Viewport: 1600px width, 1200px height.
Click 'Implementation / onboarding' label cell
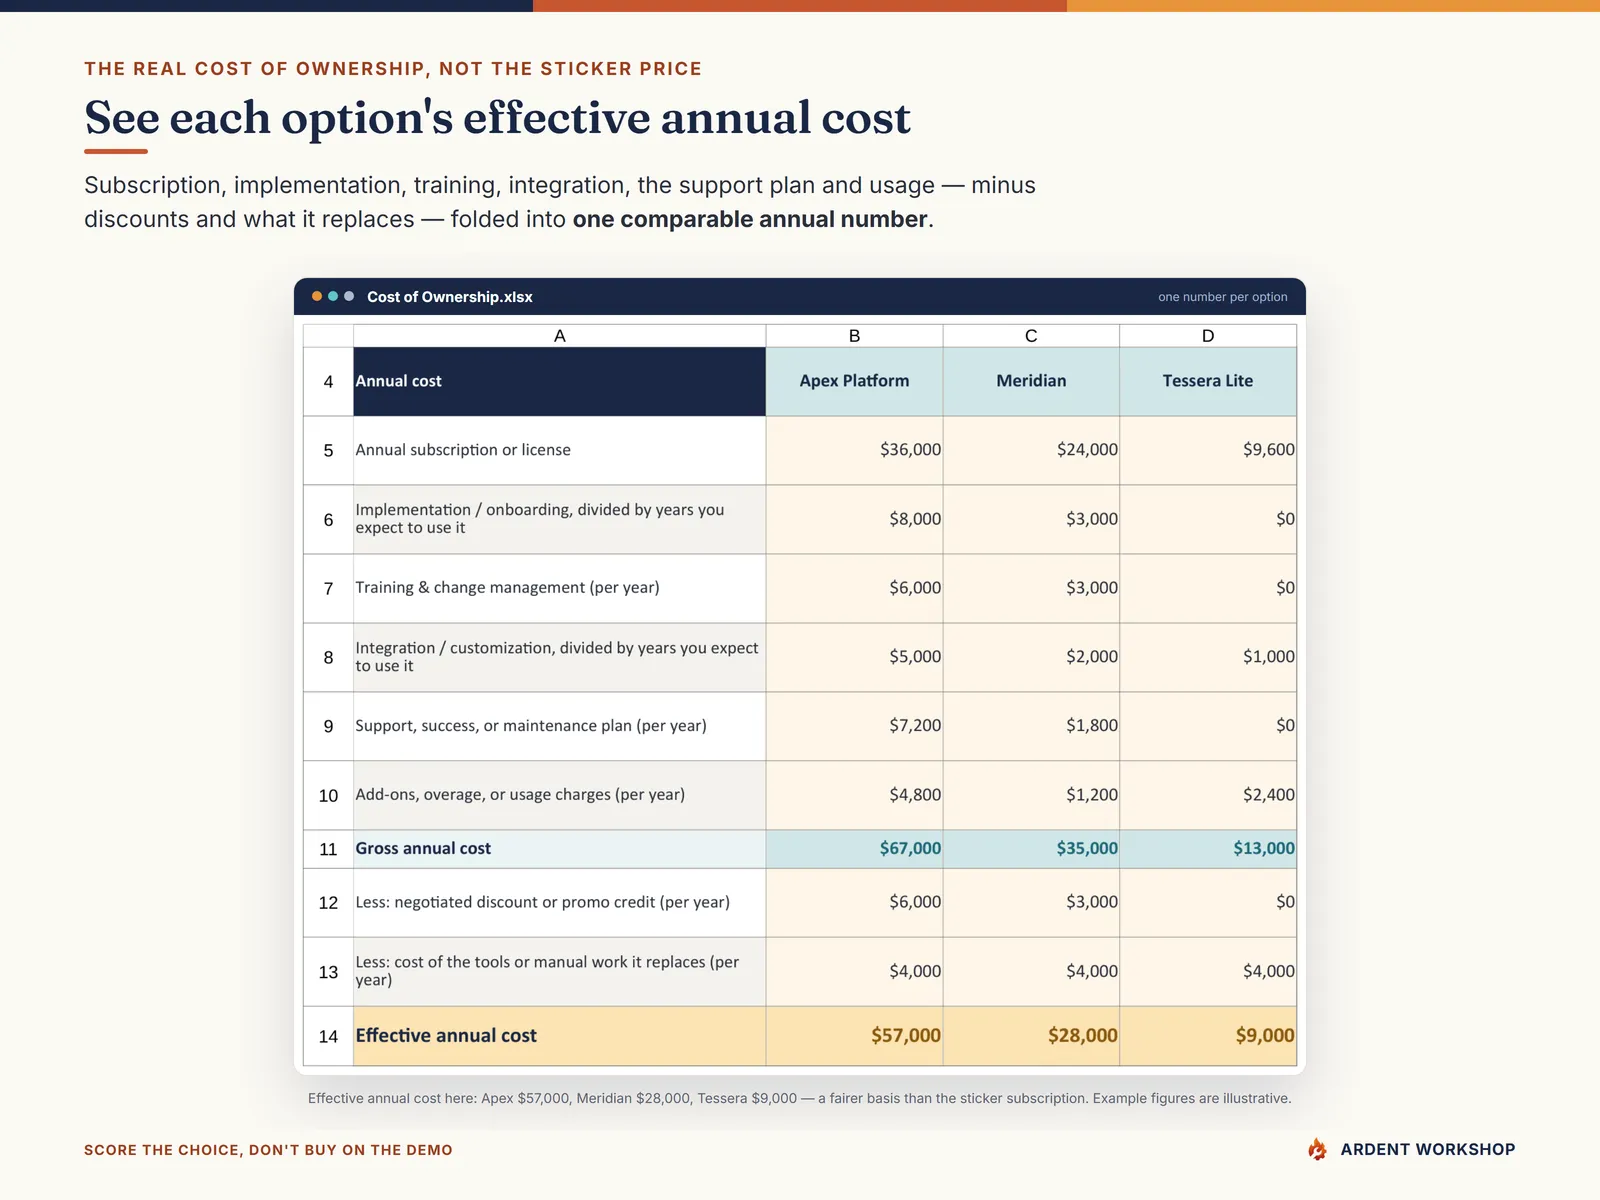(x=559, y=519)
